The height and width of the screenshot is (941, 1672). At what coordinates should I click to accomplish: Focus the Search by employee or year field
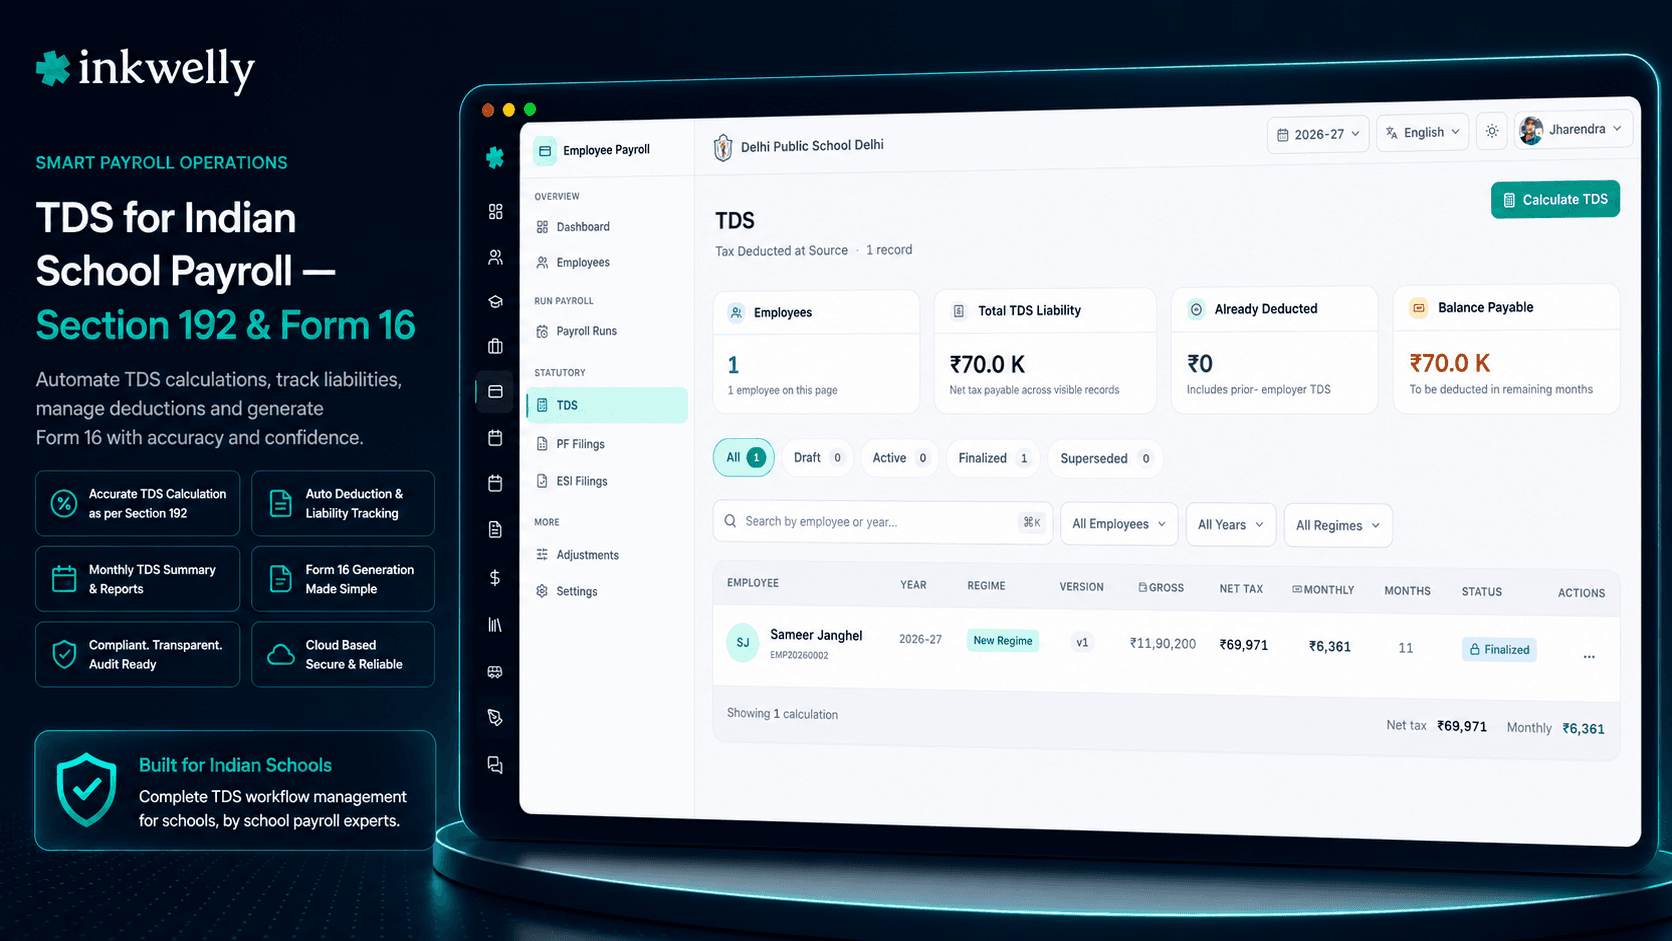point(883,522)
